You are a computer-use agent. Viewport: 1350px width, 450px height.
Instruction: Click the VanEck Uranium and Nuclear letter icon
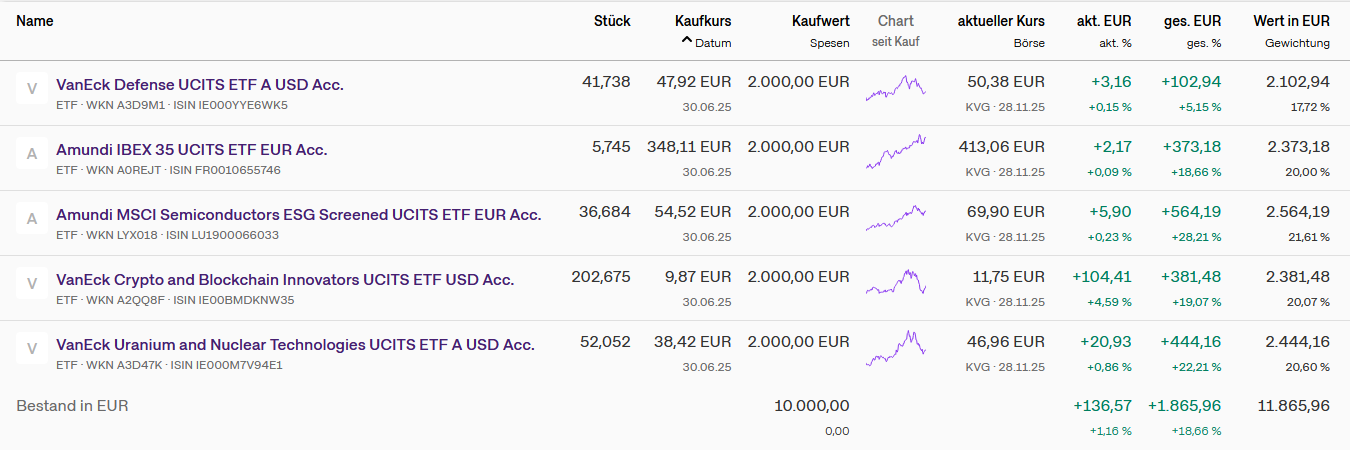32,349
